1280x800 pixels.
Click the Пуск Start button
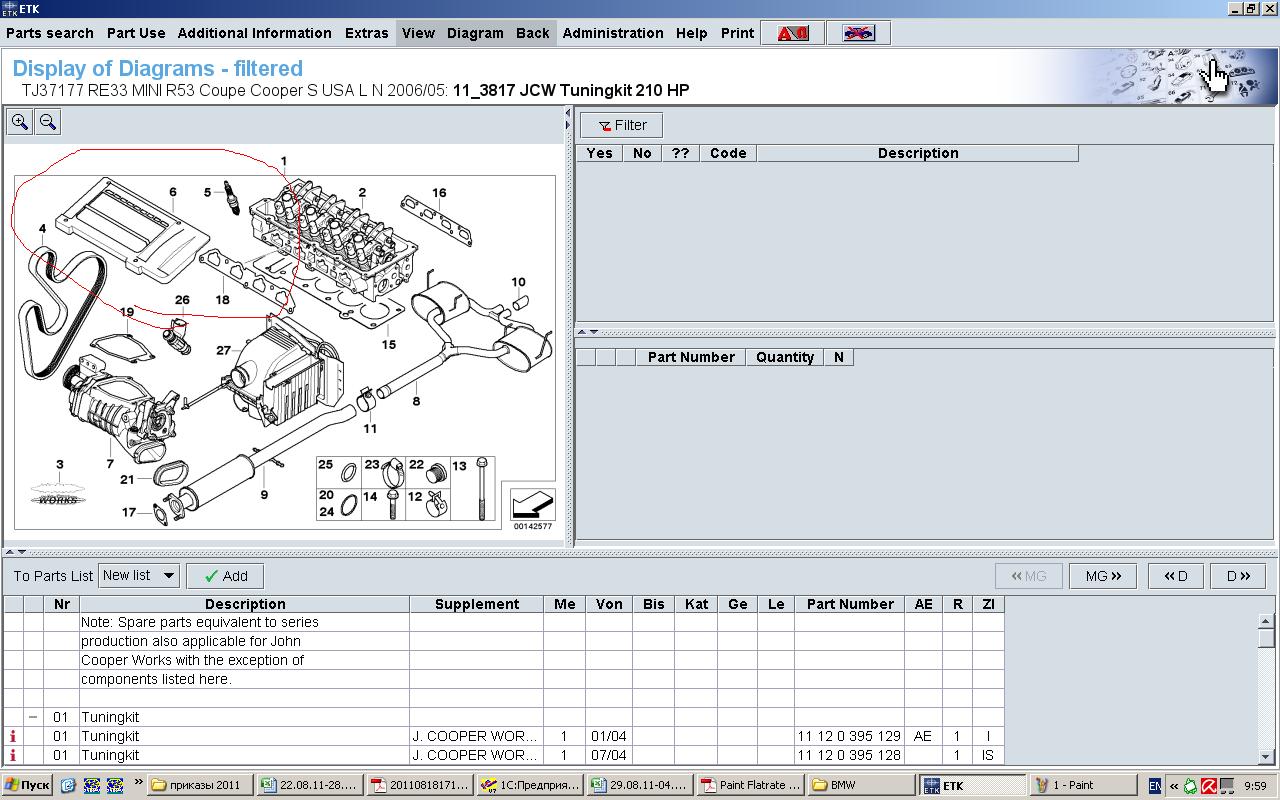(x=27, y=785)
